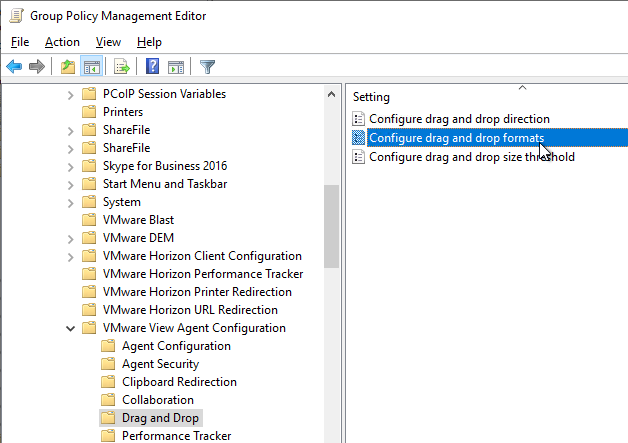Click the Export List toolbar icon
The width and height of the screenshot is (628, 443).
(x=122, y=66)
